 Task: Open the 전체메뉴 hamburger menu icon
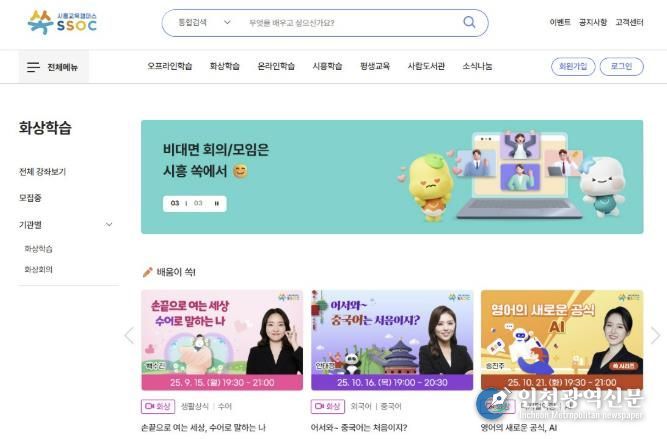(33, 67)
